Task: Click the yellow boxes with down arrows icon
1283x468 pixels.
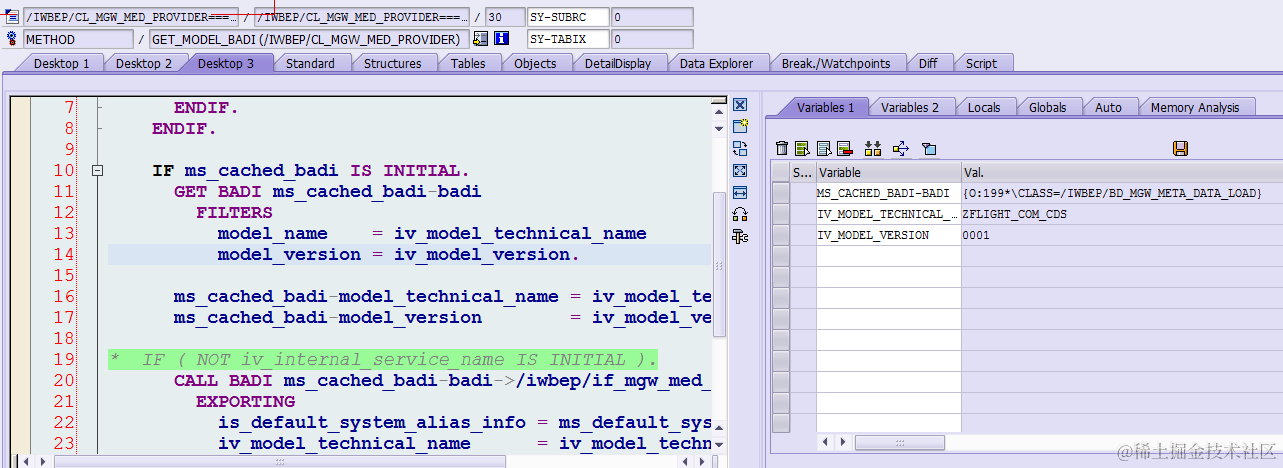Action: coord(873,148)
